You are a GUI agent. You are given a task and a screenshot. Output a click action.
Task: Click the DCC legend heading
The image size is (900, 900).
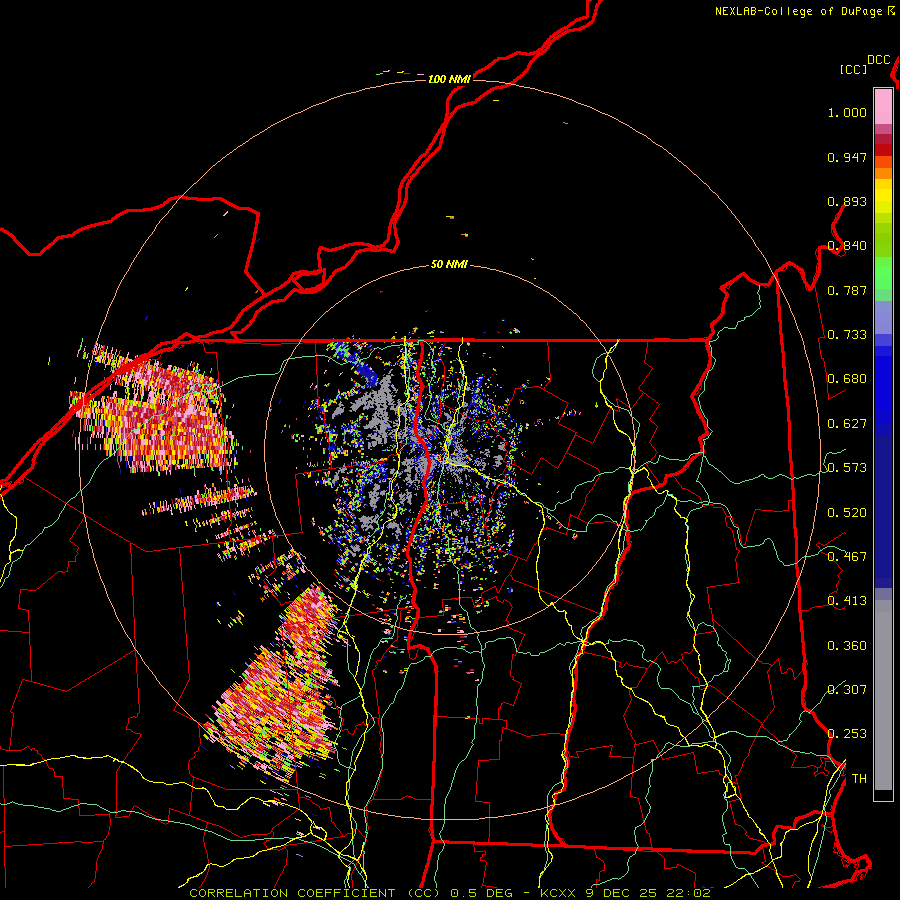pyautogui.click(x=879, y=60)
